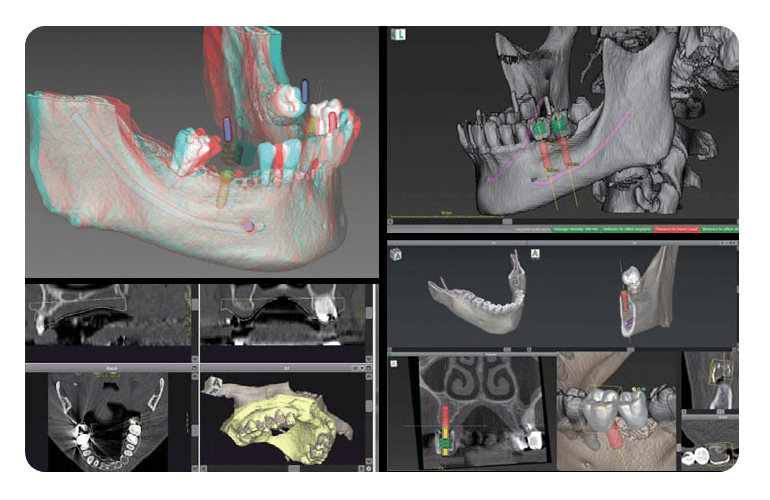The height and width of the screenshot is (500, 770).
Task: Select the second green status indicator
Action: (627, 229)
